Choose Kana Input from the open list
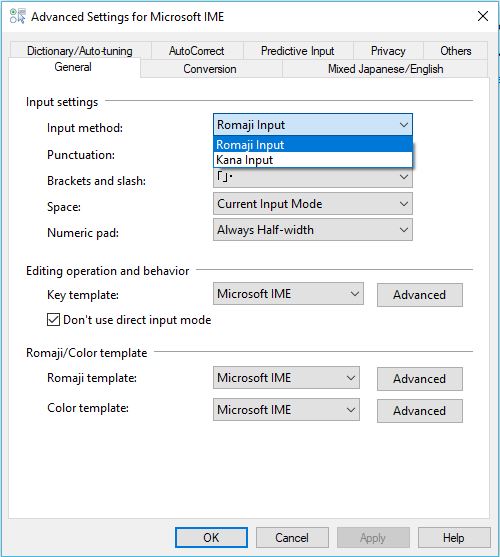500x557 pixels. [313, 160]
